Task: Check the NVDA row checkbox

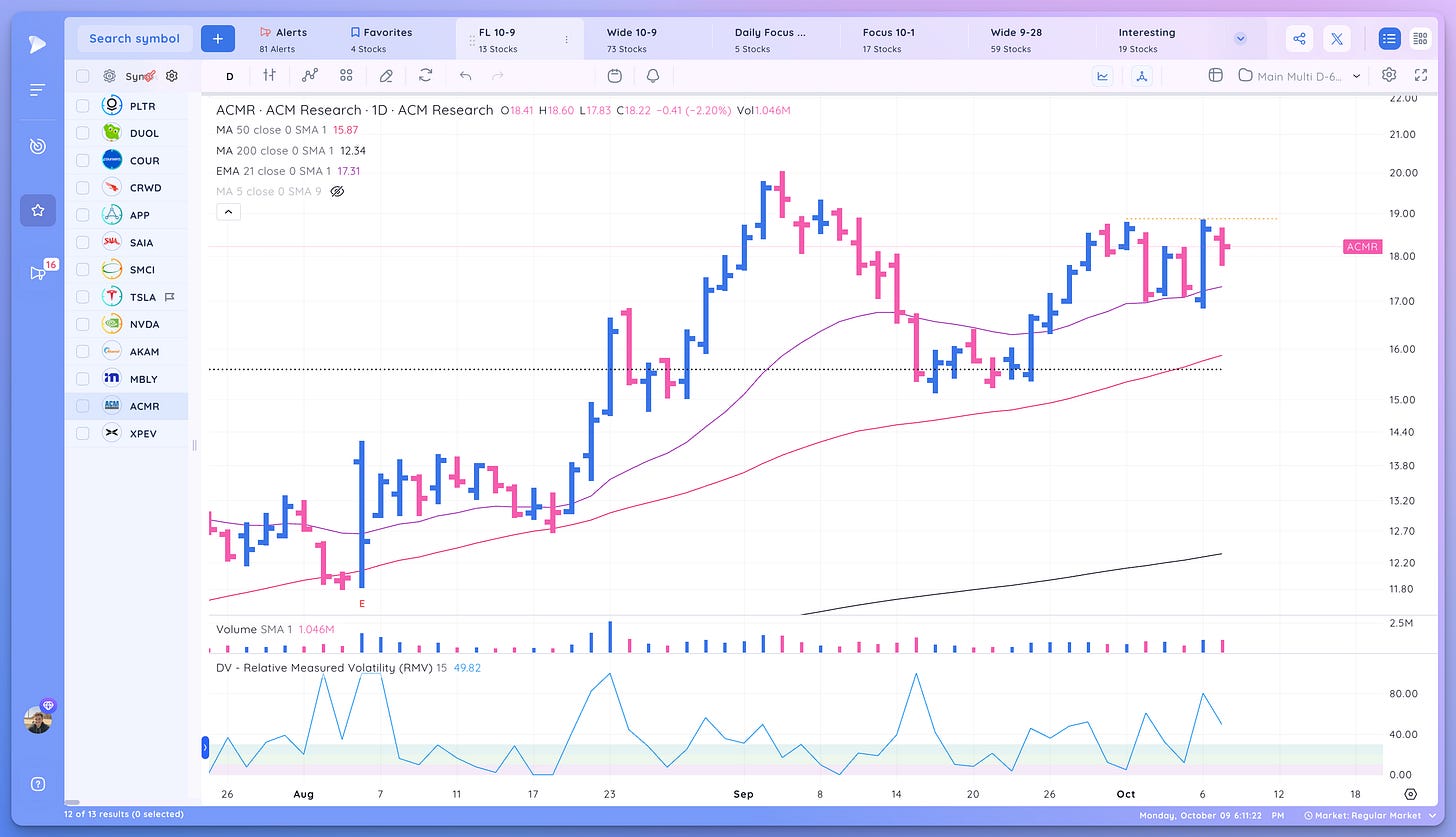Action: (x=83, y=324)
